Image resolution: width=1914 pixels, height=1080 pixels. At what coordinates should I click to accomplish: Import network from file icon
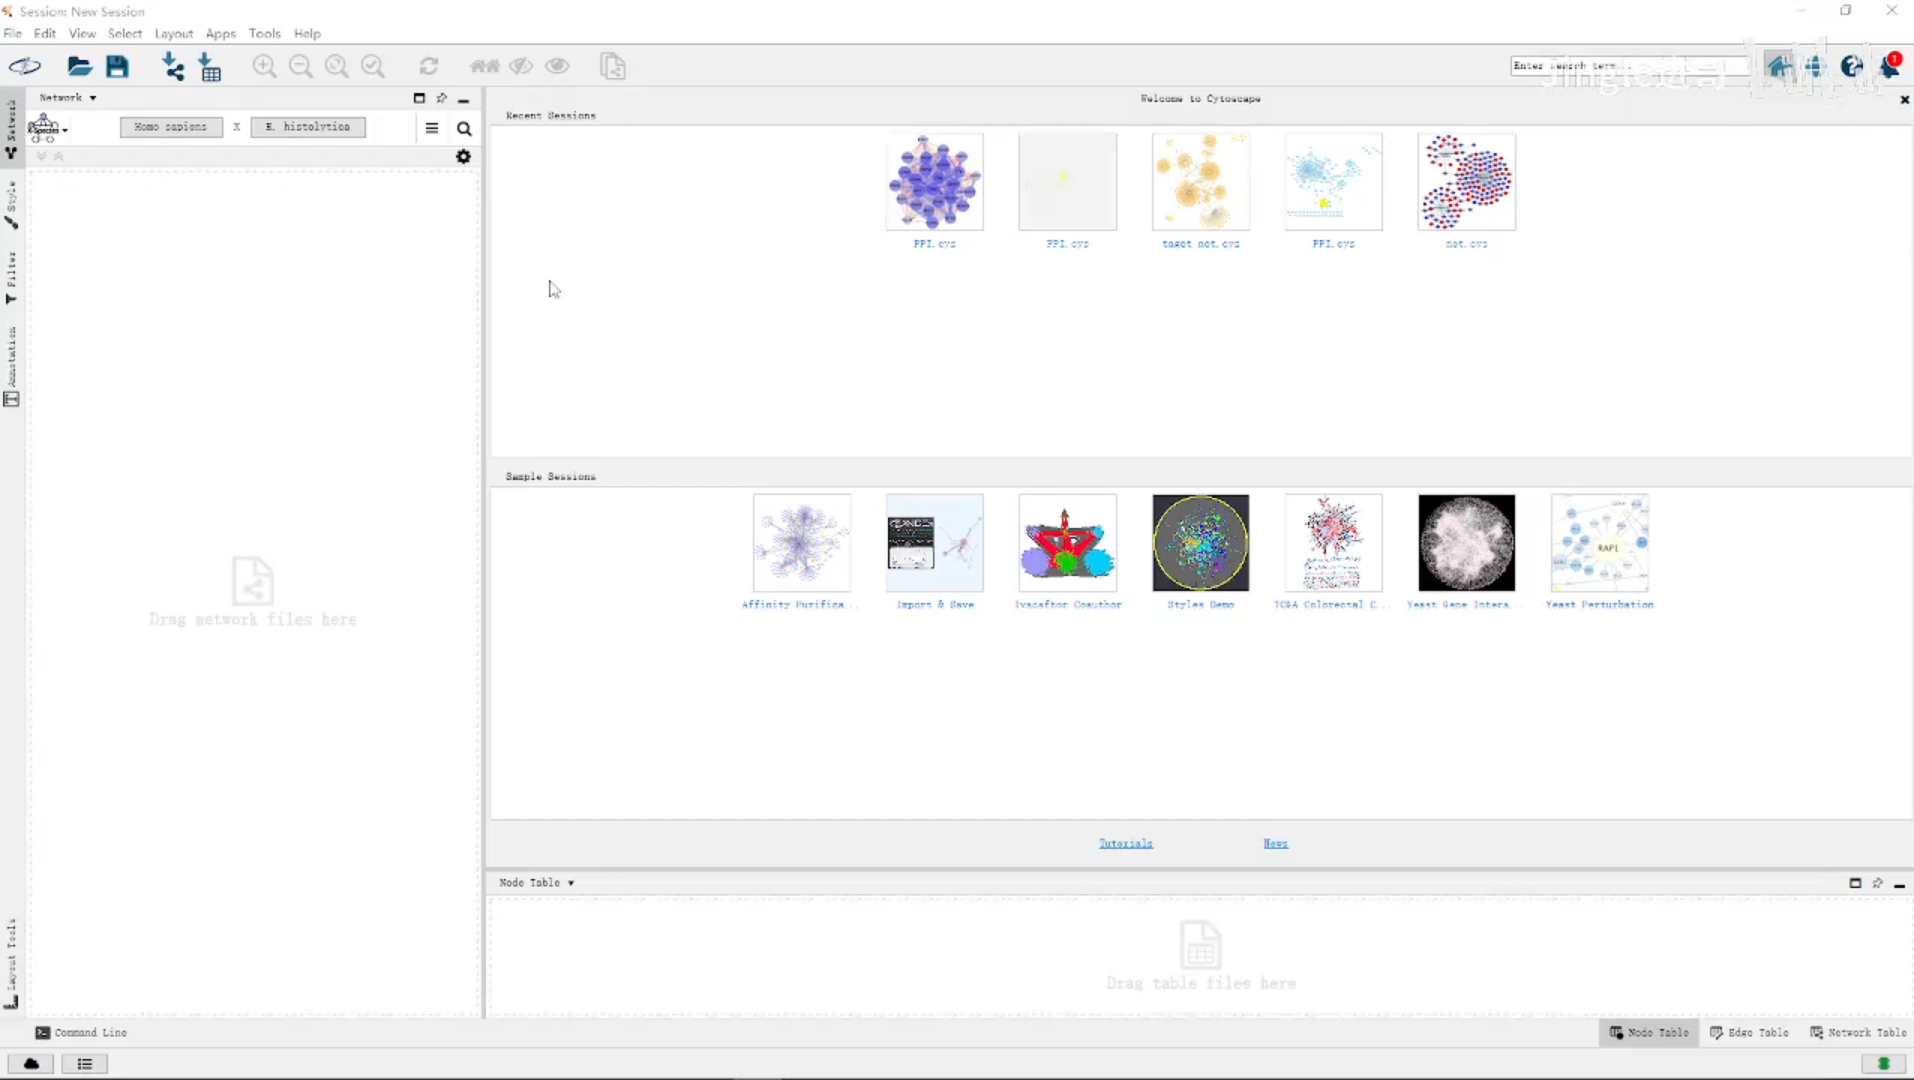(173, 67)
